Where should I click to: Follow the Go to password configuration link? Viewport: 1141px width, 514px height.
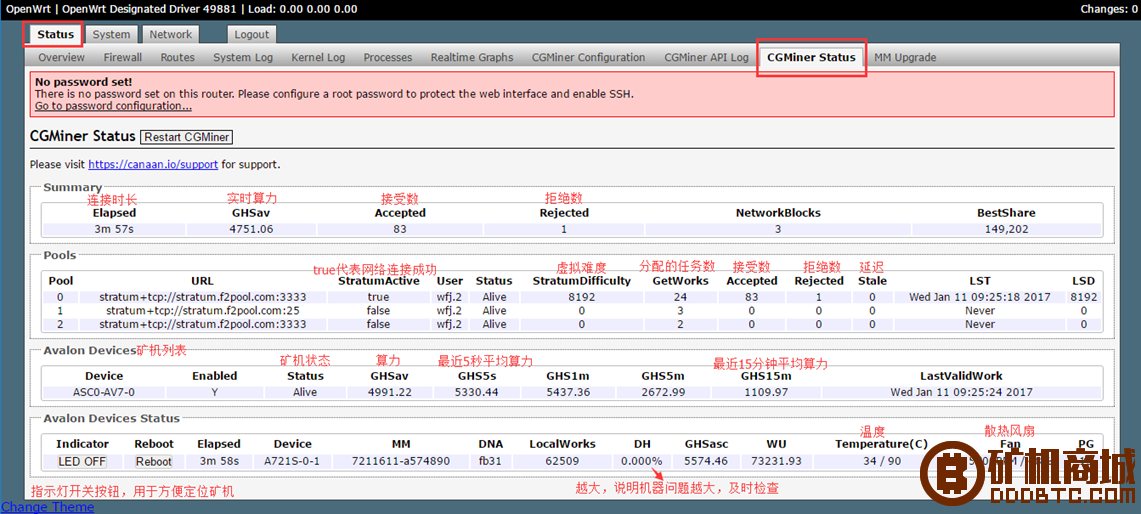pyautogui.click(x=114, y=106)
